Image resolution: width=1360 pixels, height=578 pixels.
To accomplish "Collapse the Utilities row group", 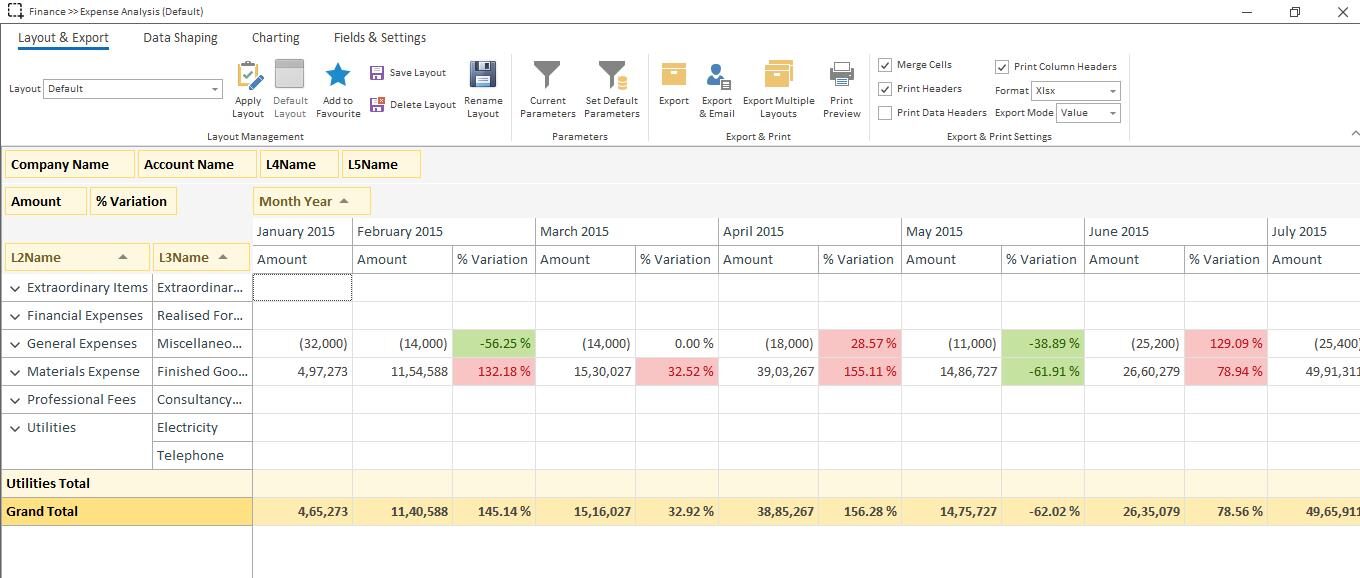I will 15,427.
